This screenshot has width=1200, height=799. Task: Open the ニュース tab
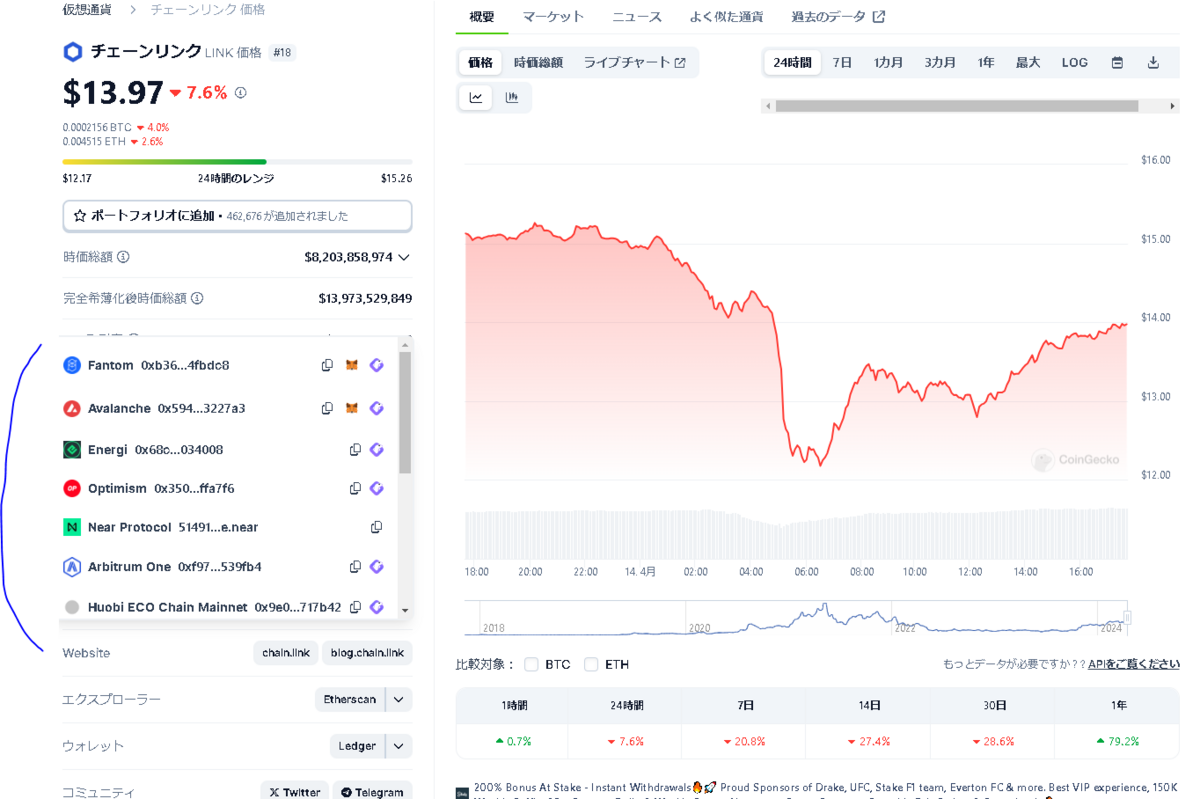[x=637, y=17]
